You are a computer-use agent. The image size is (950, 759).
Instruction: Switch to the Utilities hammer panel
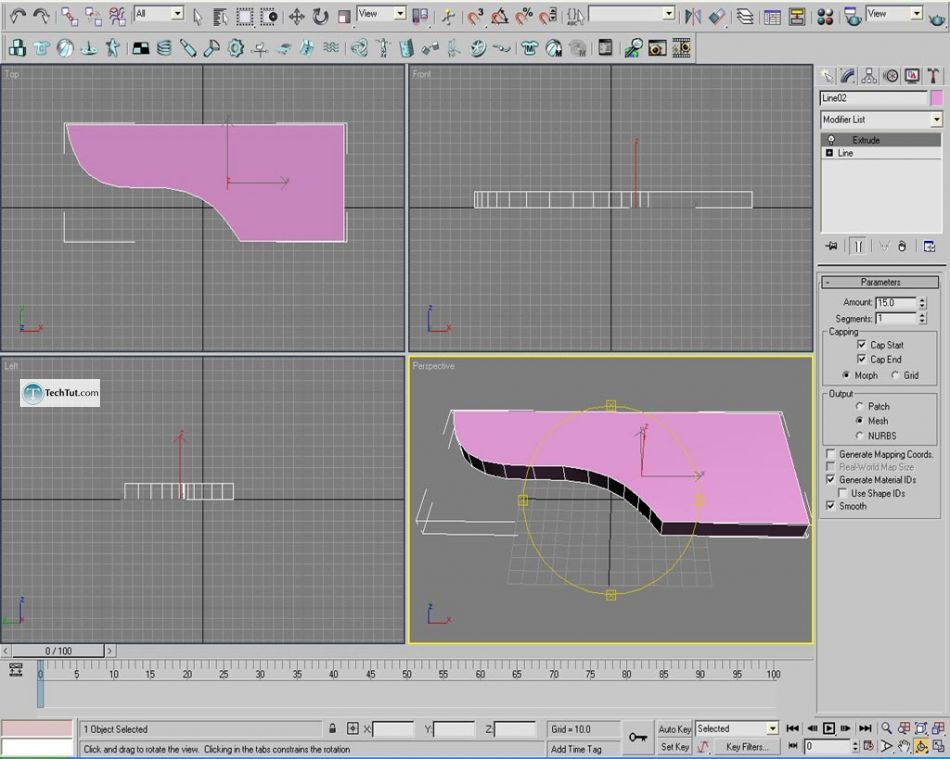pyautogui.click(x=933, y=76)
